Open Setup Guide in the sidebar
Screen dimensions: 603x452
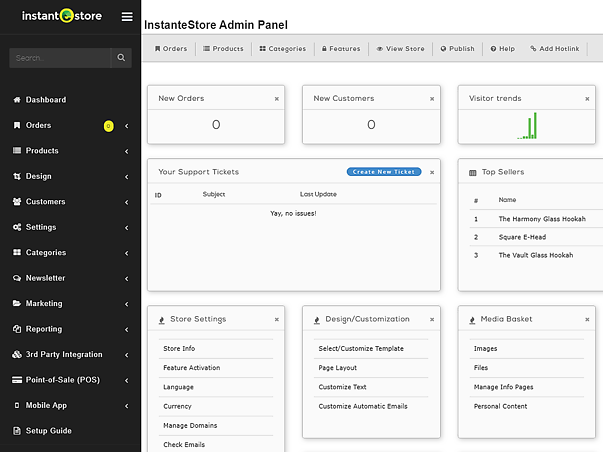(x=49, y=431)
